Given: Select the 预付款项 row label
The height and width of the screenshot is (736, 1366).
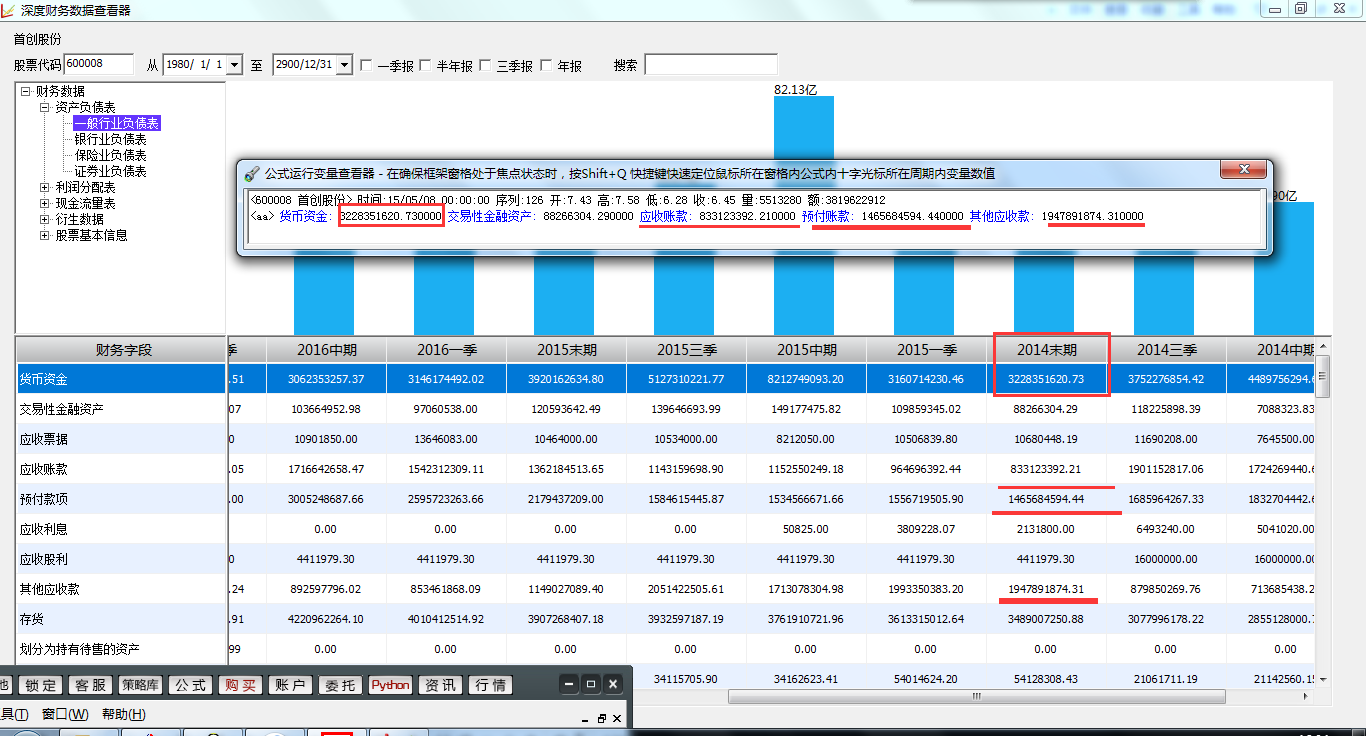Looking at the screenshot, I should pyautogui.click(x=122, y=499).
